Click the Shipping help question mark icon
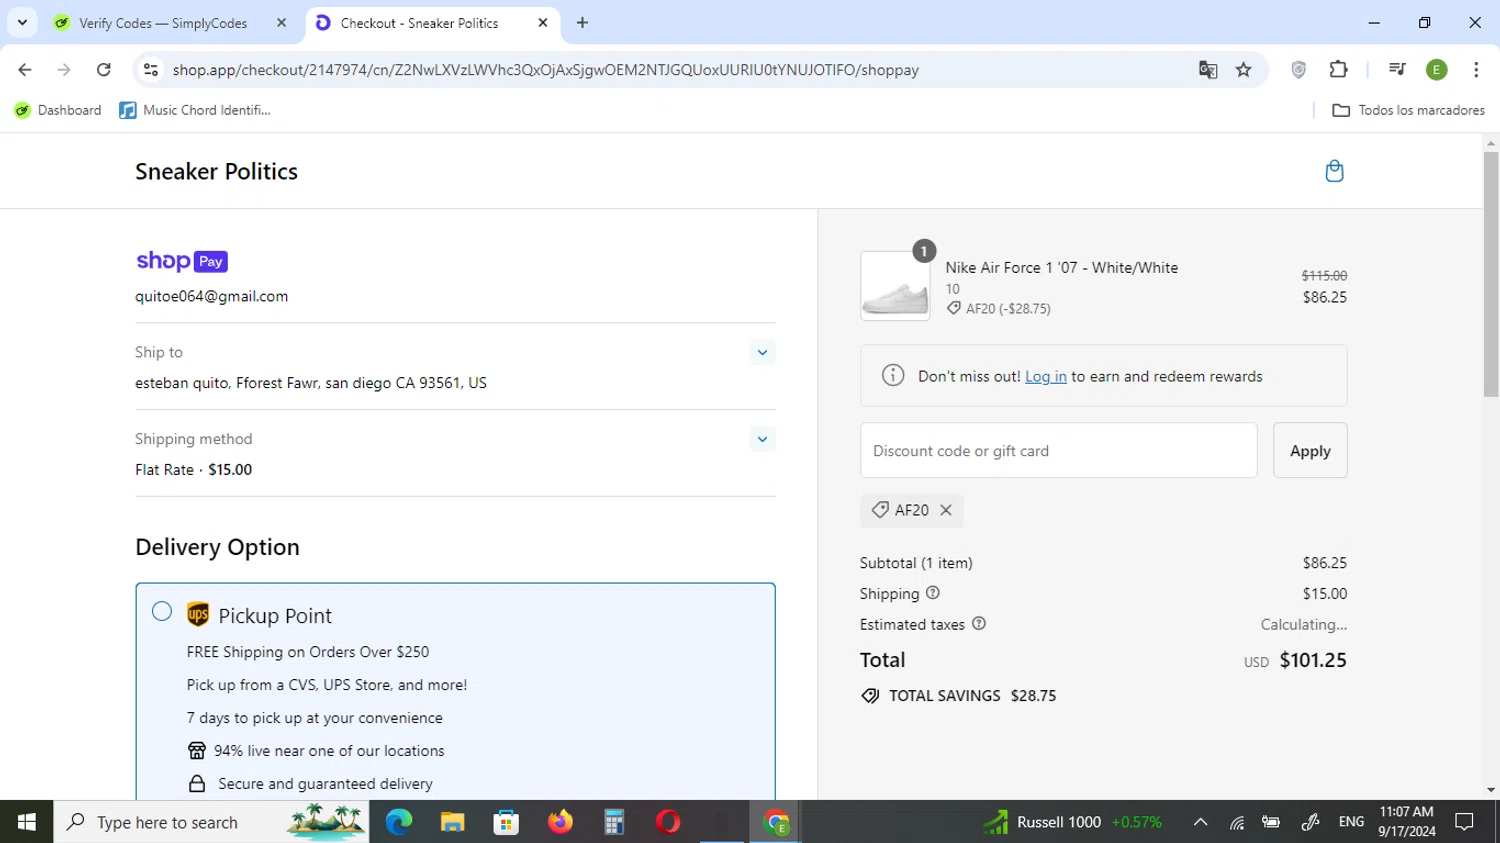1500x843 pixels. click(x=933, y=593)
